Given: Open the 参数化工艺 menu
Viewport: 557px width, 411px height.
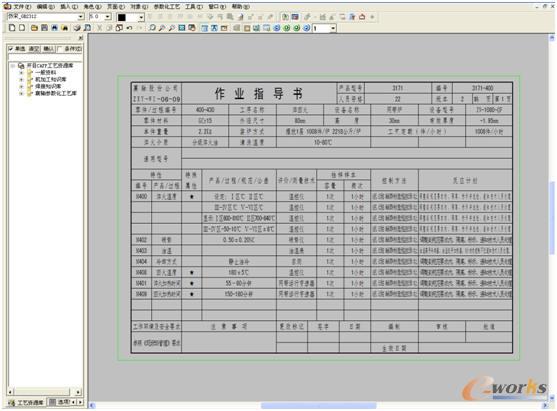Looking at the screenshot, I should tap(167, 6).
